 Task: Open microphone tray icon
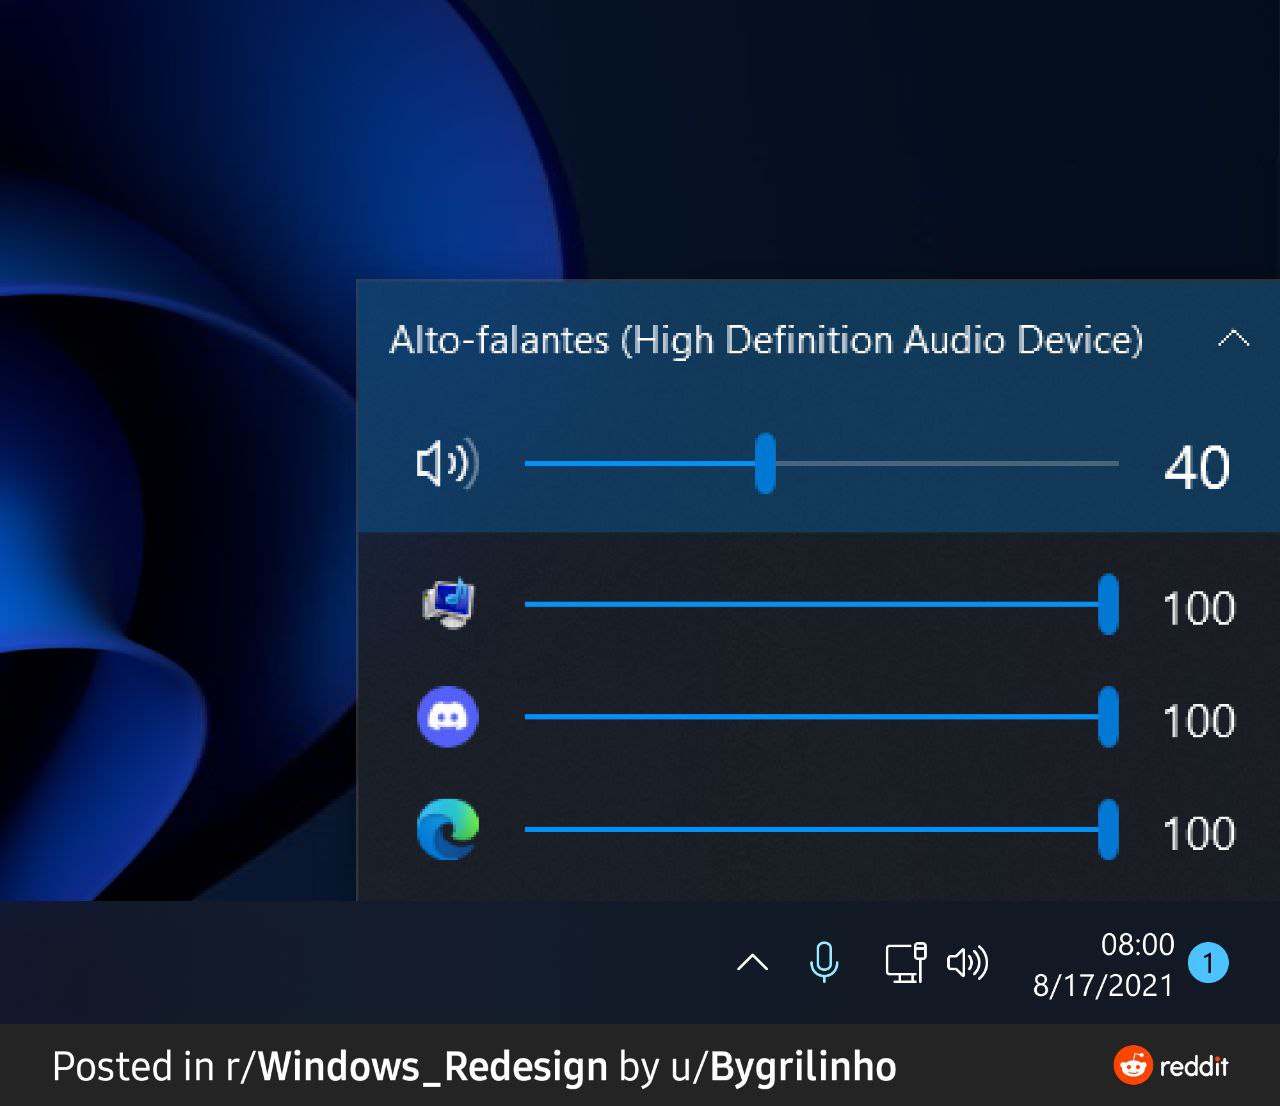coord(824,963)
